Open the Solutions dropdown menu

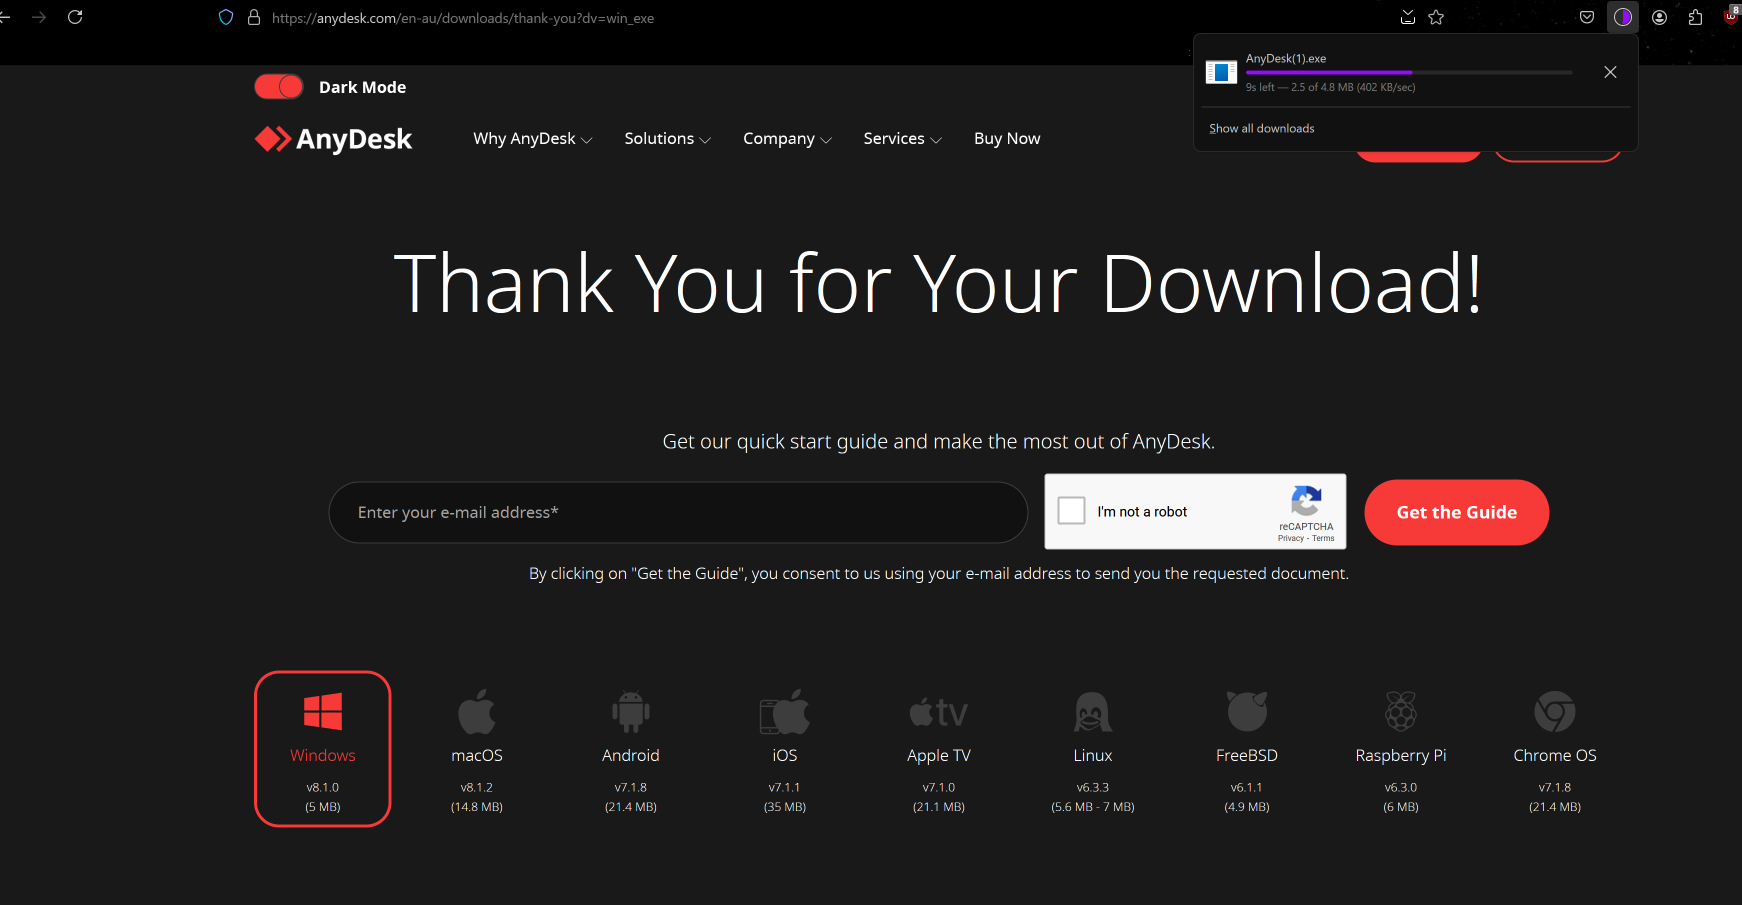(x=667, y=139)
